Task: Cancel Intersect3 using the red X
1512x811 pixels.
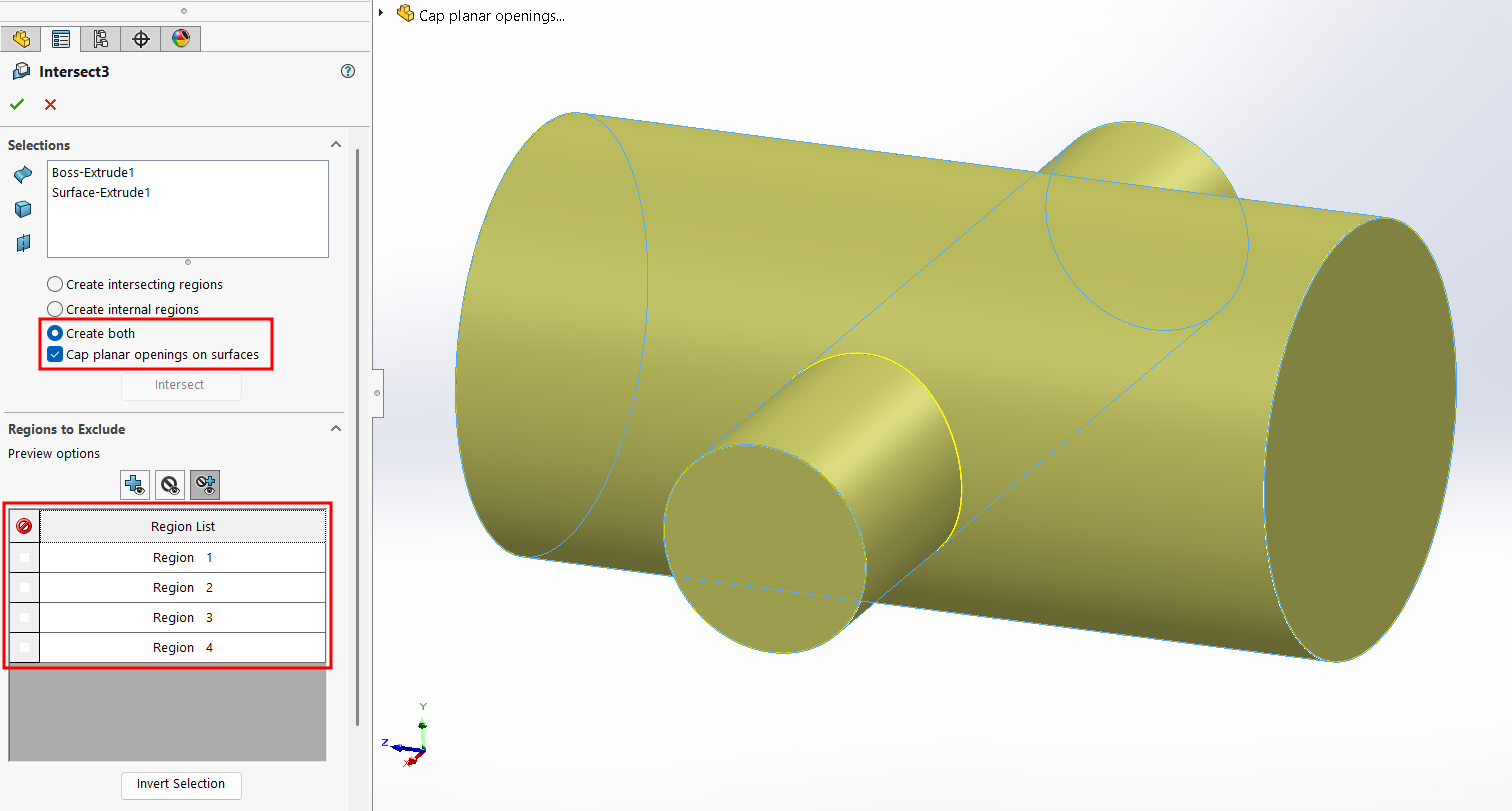Action: tap(50, 104)
